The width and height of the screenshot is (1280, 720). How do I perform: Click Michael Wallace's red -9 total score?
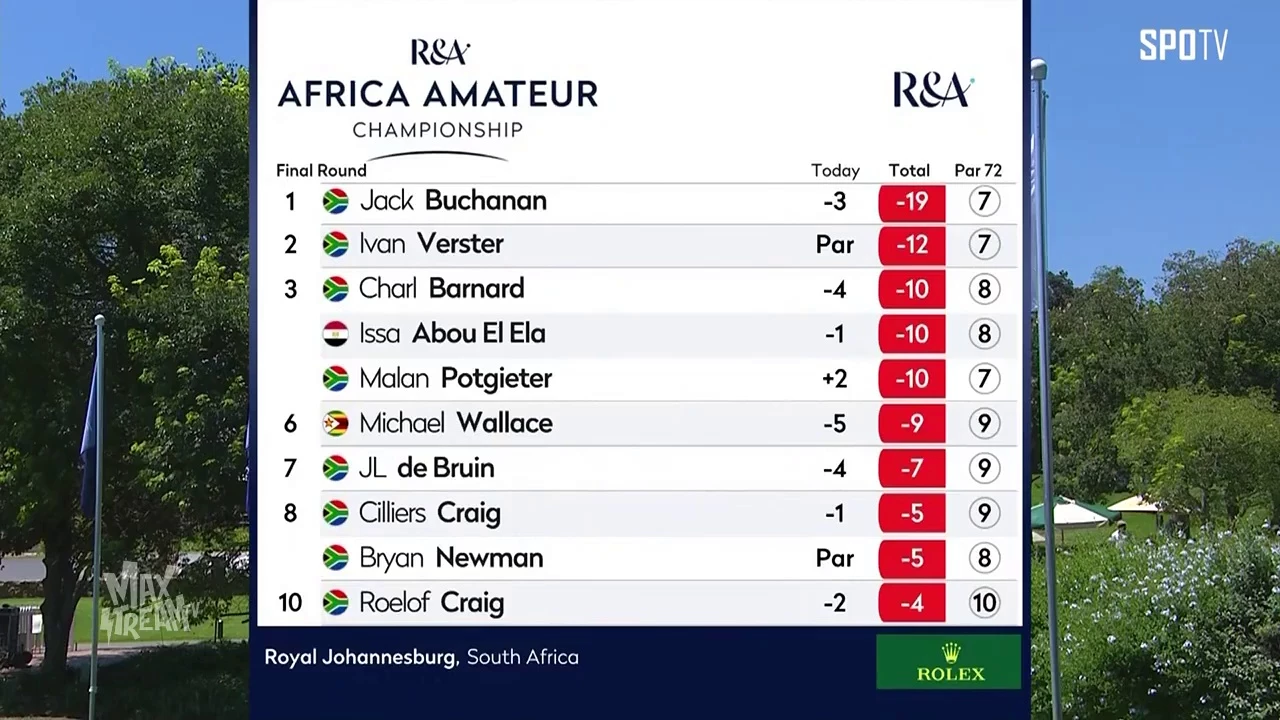point(911,424)
